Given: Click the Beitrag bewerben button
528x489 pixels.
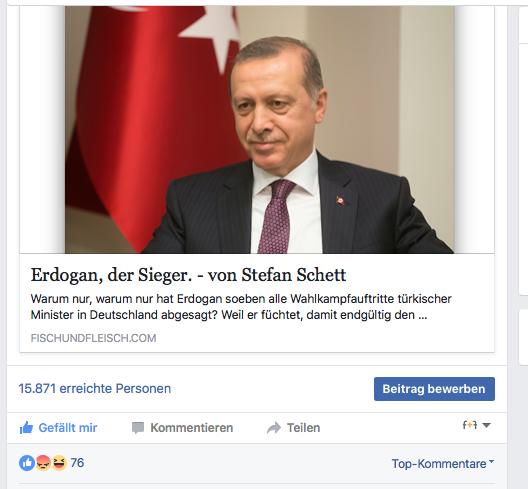Looking at the screenshot, I should (434, 389).
